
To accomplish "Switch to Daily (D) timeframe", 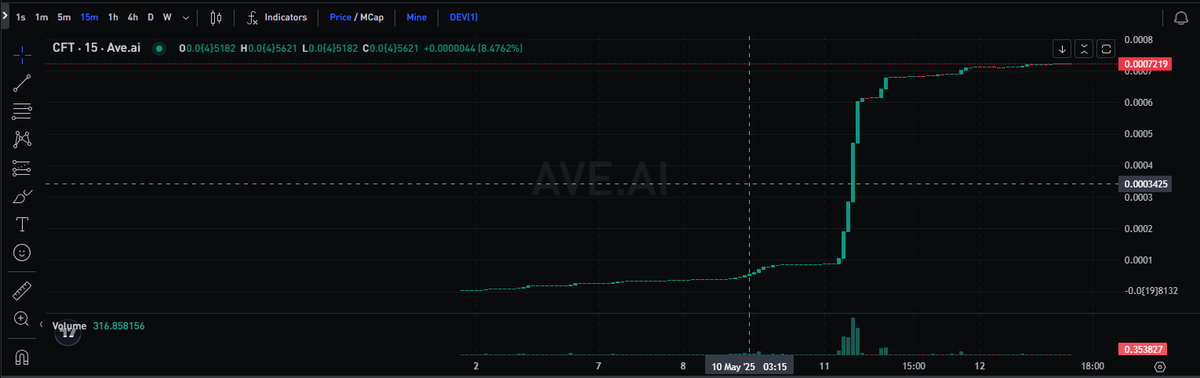I will (151, 18).
